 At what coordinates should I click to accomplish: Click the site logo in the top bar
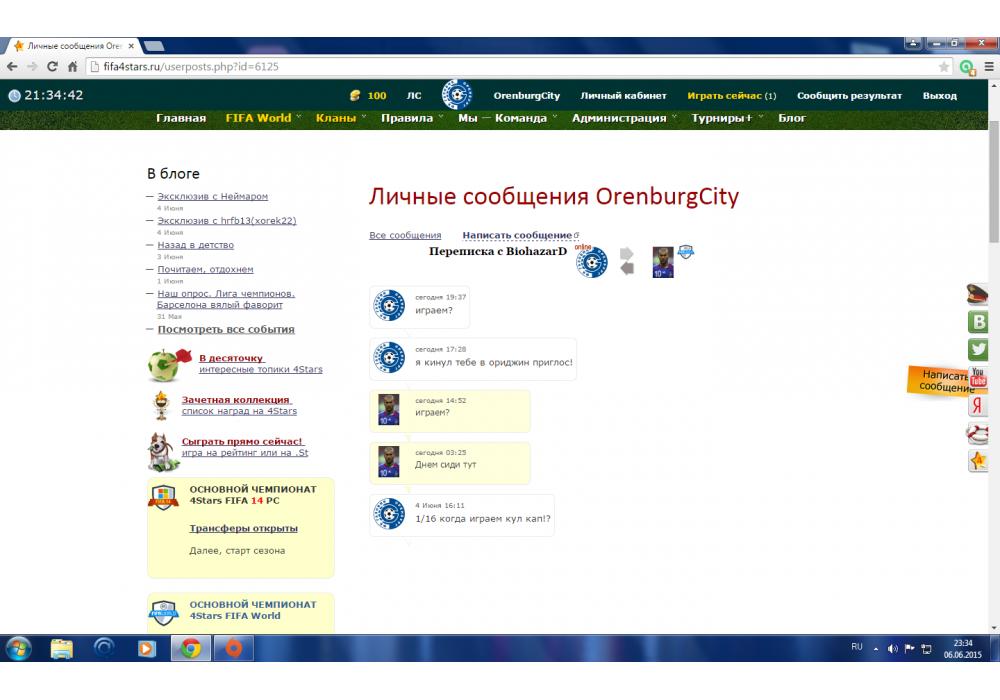457,95
